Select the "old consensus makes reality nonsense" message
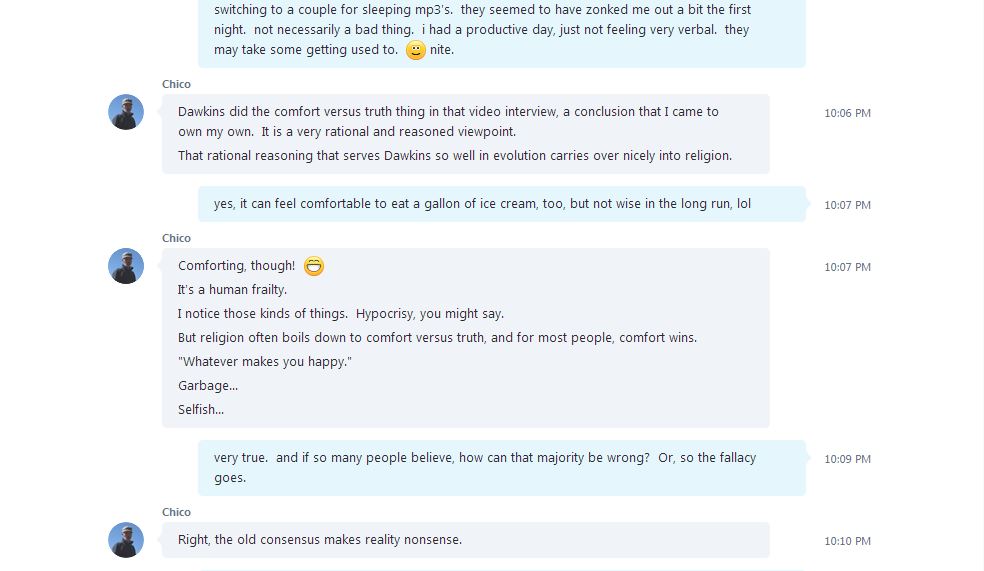 point(320,540)
